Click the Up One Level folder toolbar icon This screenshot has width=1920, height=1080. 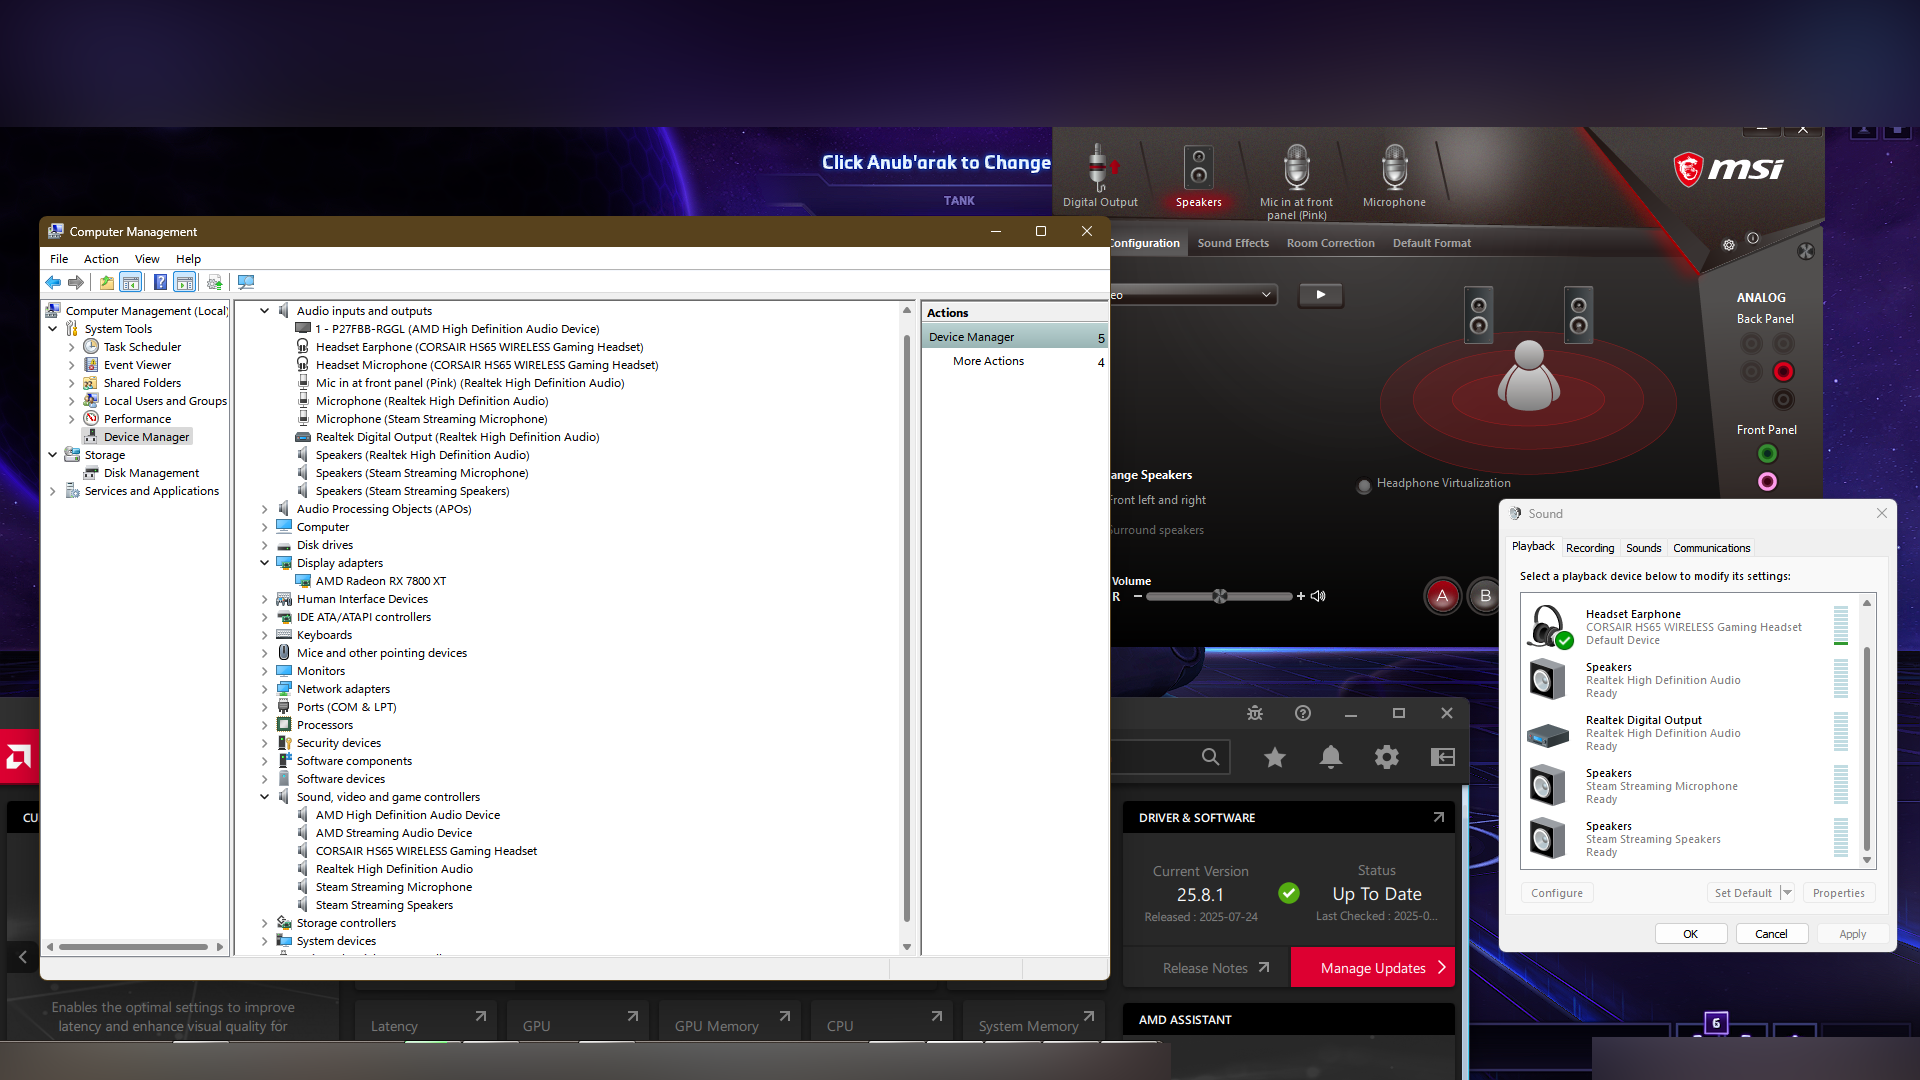[107, 283]
